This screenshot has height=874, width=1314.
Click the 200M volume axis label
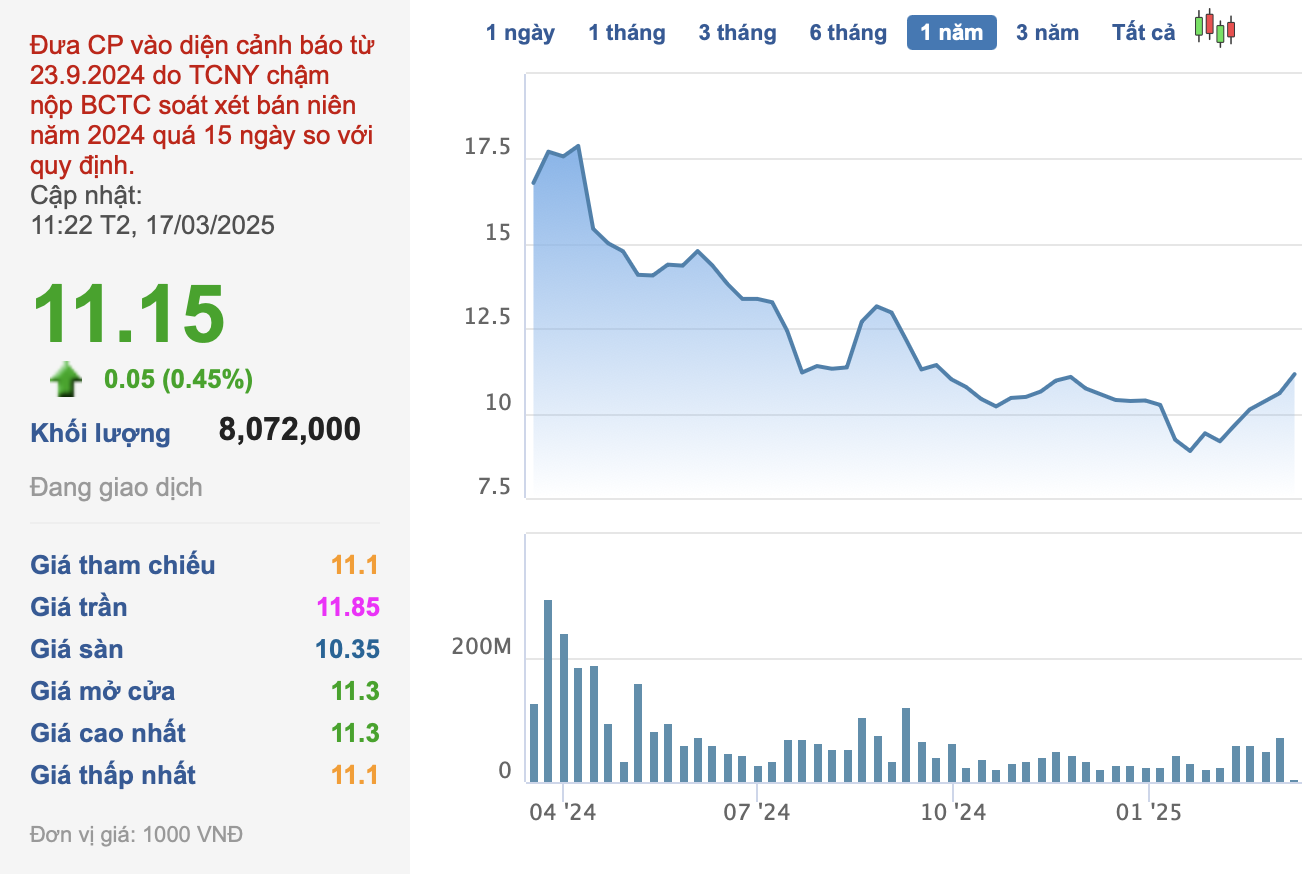pyautogui.click(x=481, y=647)
